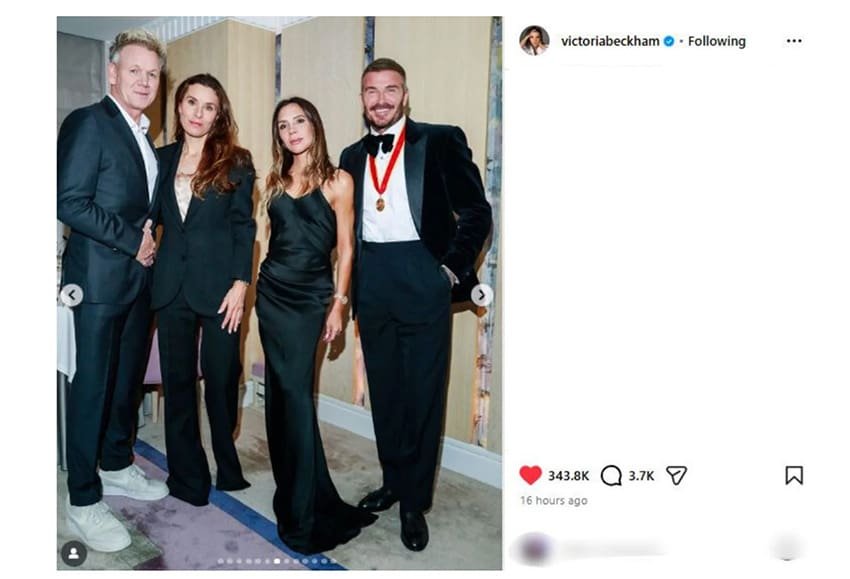This screenshot has width=850, height=579.
Task: Select the active highlighted carousel dot
Action: point(277,561)
